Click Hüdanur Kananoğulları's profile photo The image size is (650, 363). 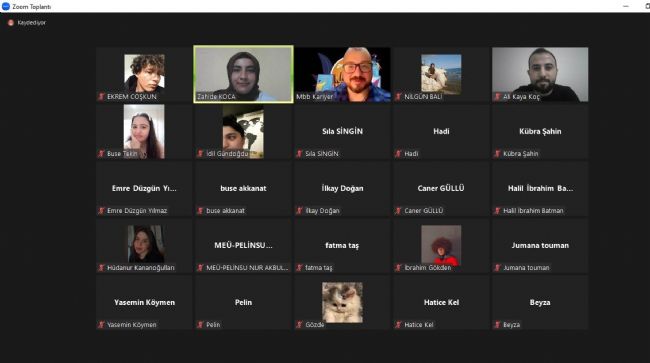pos(146,244)
